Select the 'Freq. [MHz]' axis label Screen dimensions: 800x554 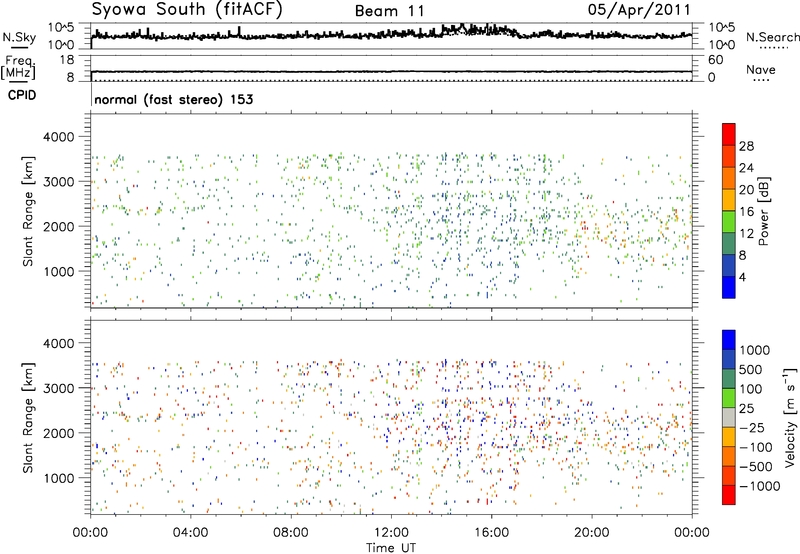[18, 67]
